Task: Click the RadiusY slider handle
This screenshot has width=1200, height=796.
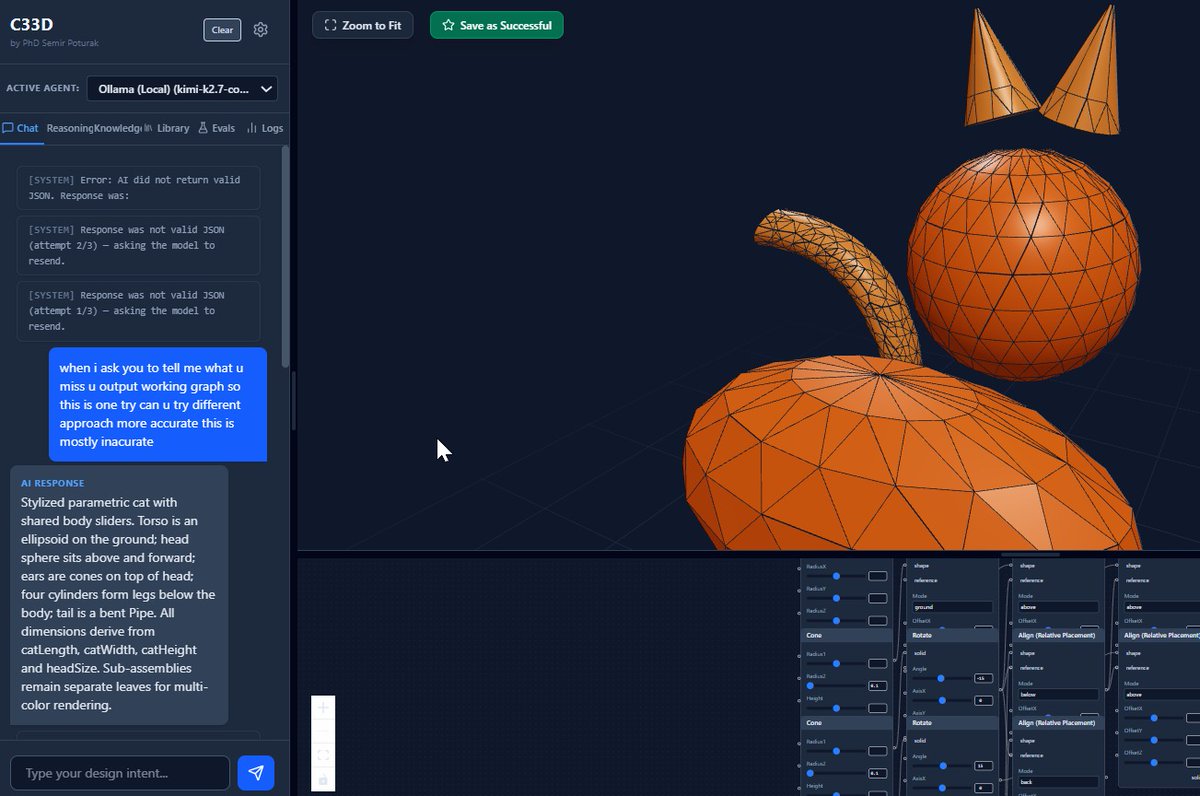Action: (x=836, y=598)
